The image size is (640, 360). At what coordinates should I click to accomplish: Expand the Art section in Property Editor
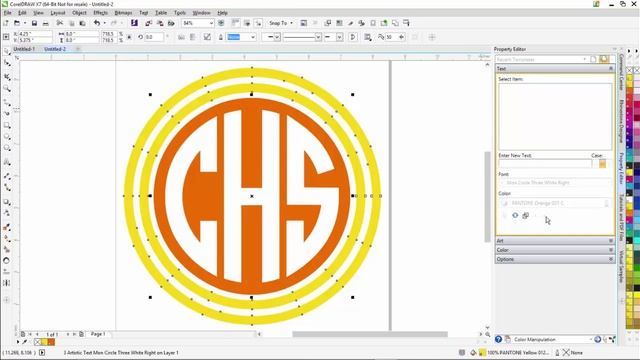click(x=611, y=241)
